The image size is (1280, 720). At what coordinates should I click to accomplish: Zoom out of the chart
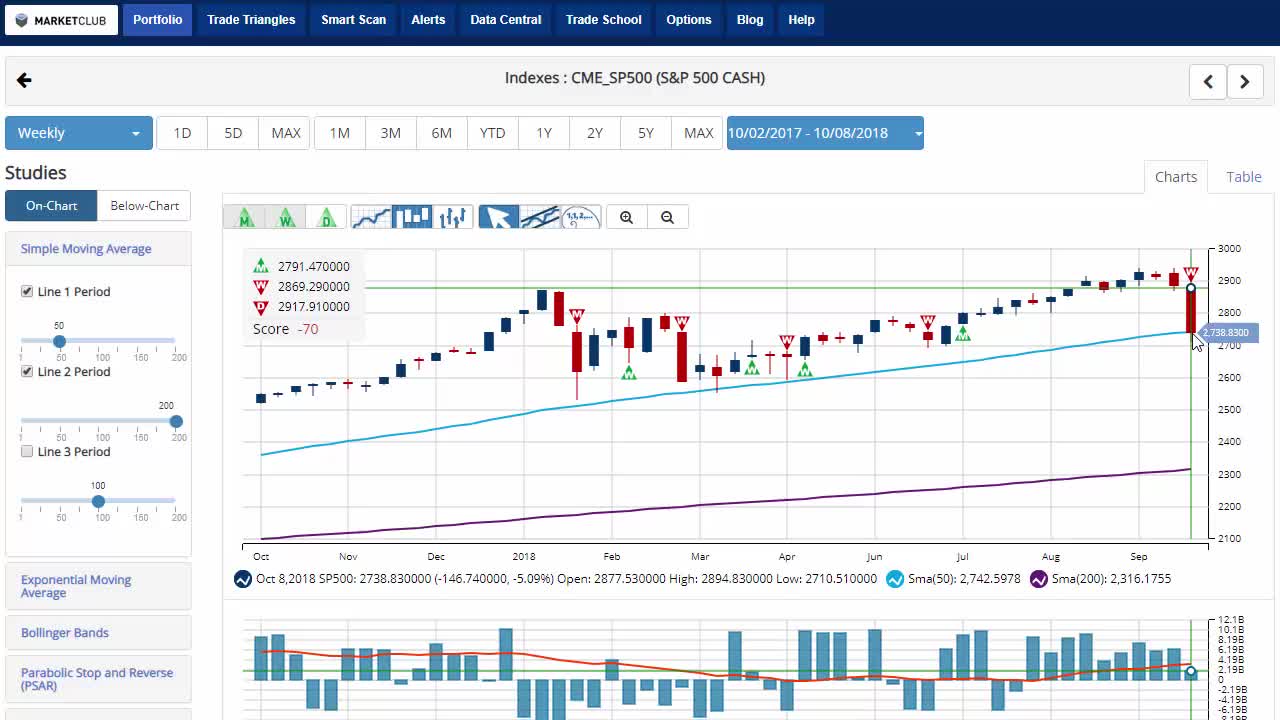click(x=667, y=217)
